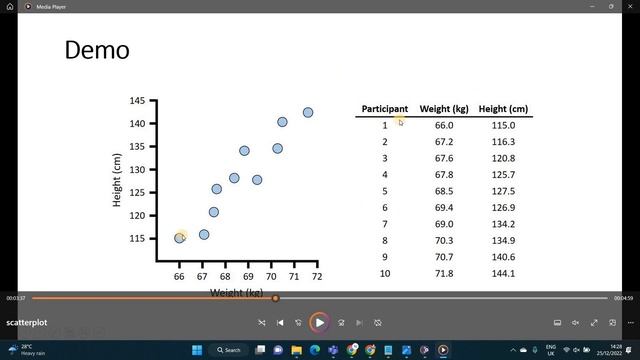This screenshot has width=640, height=360.
Task: Open the more options menu
Action: point(631,323)
